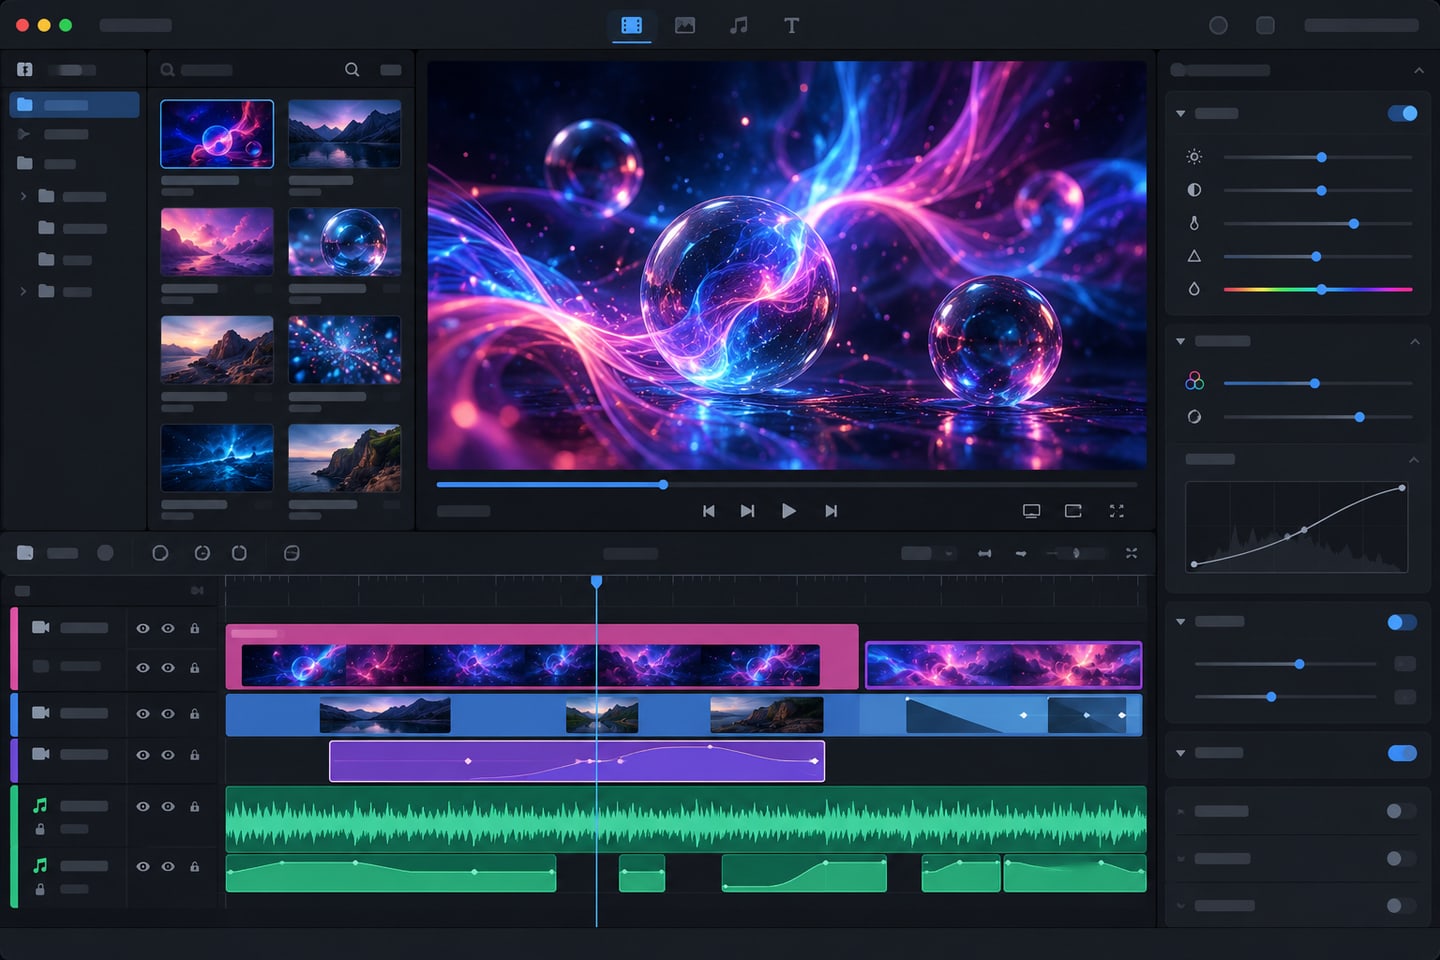Open the dropdown in the timeline toolbar
The width and height of the screenshot is (1440, 960).
pyautogui.click(x=929, y=553)
